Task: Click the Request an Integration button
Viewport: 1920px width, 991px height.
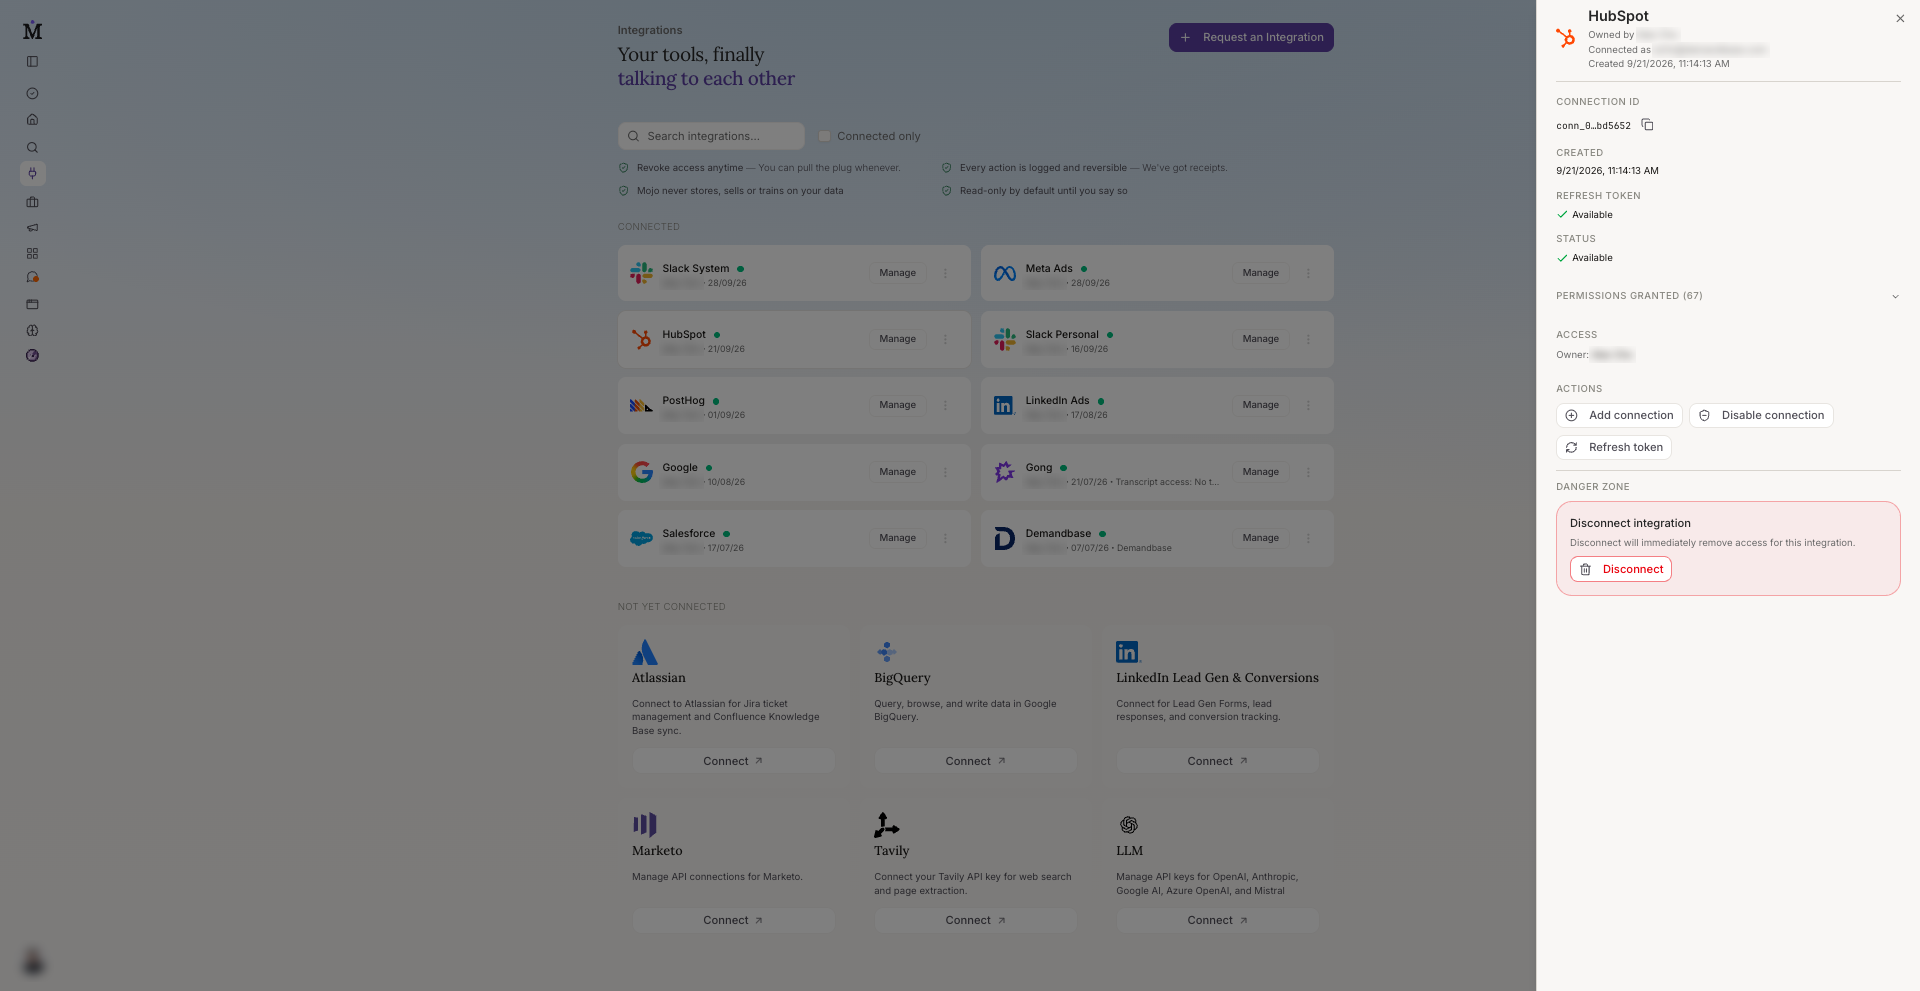Action: 1251,37
